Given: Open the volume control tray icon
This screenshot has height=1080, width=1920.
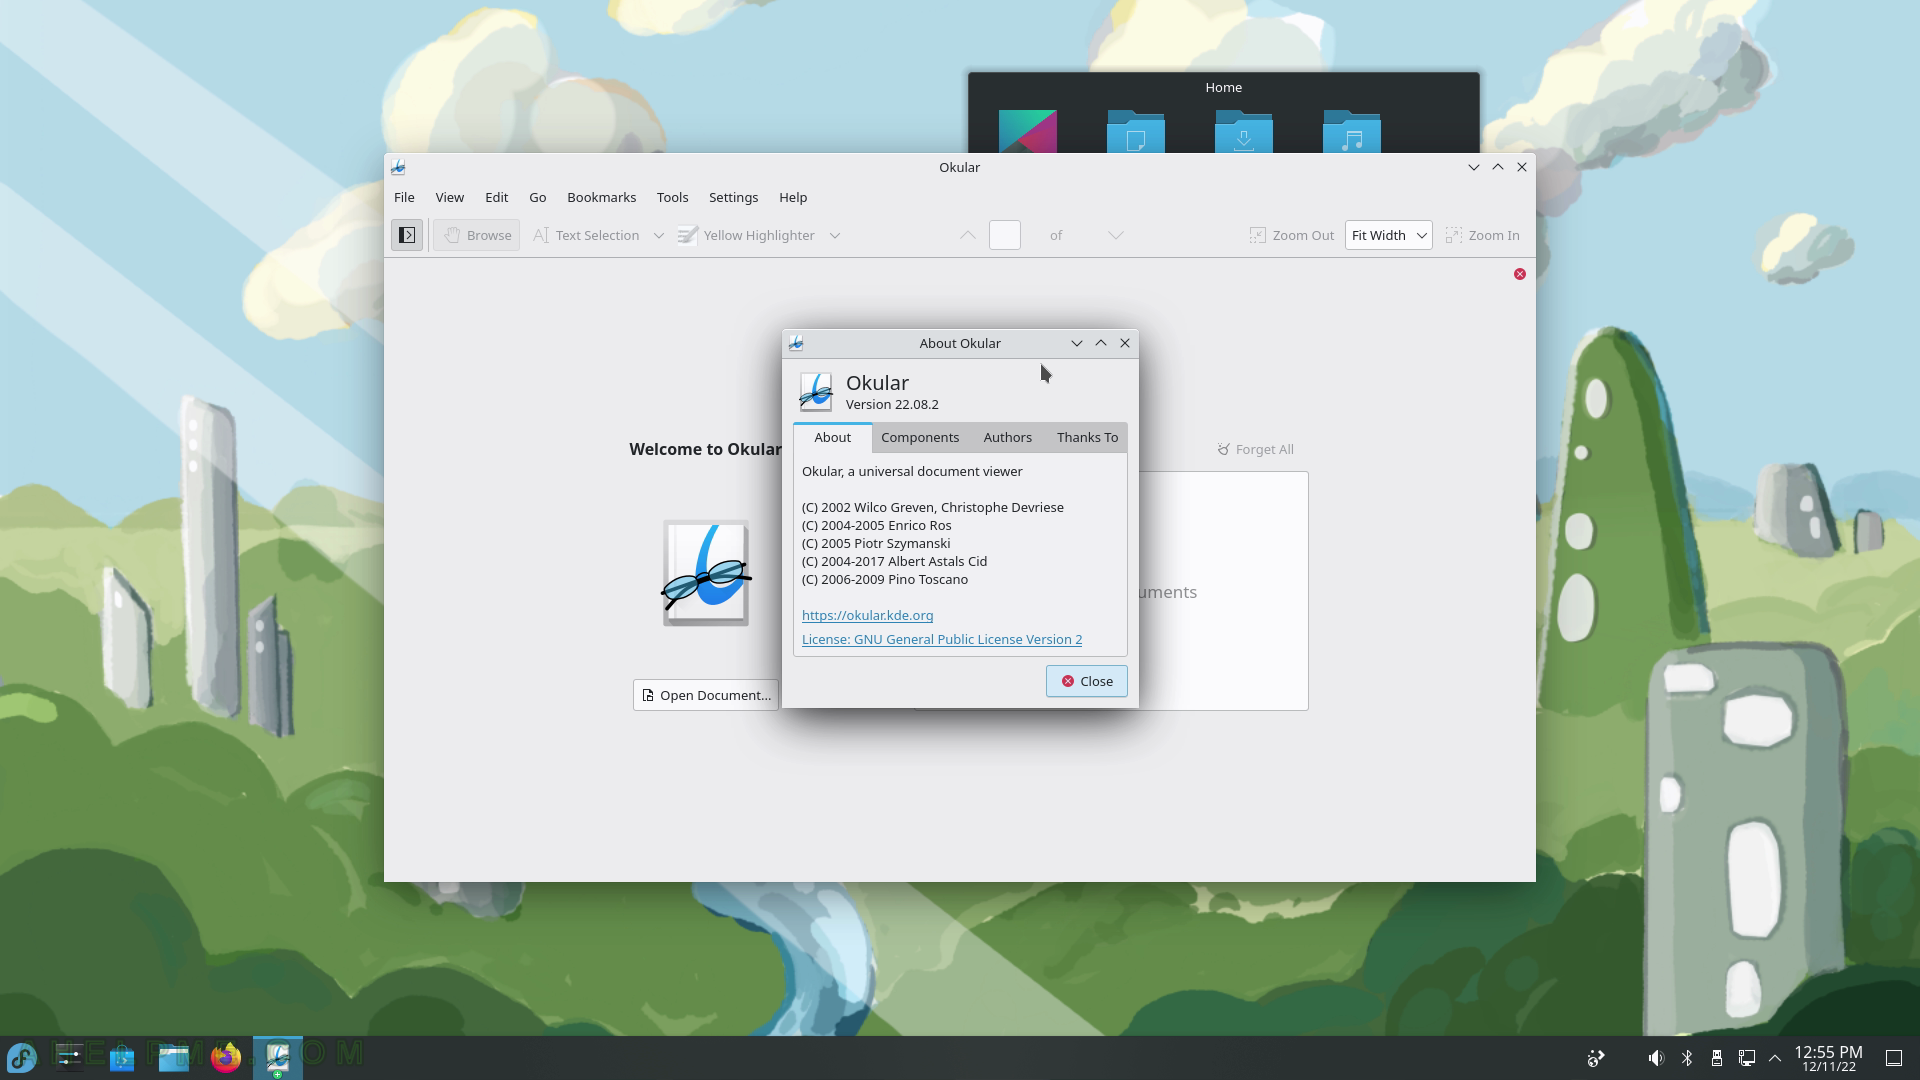Looking at the screenshot, I should point(1656,1058).
